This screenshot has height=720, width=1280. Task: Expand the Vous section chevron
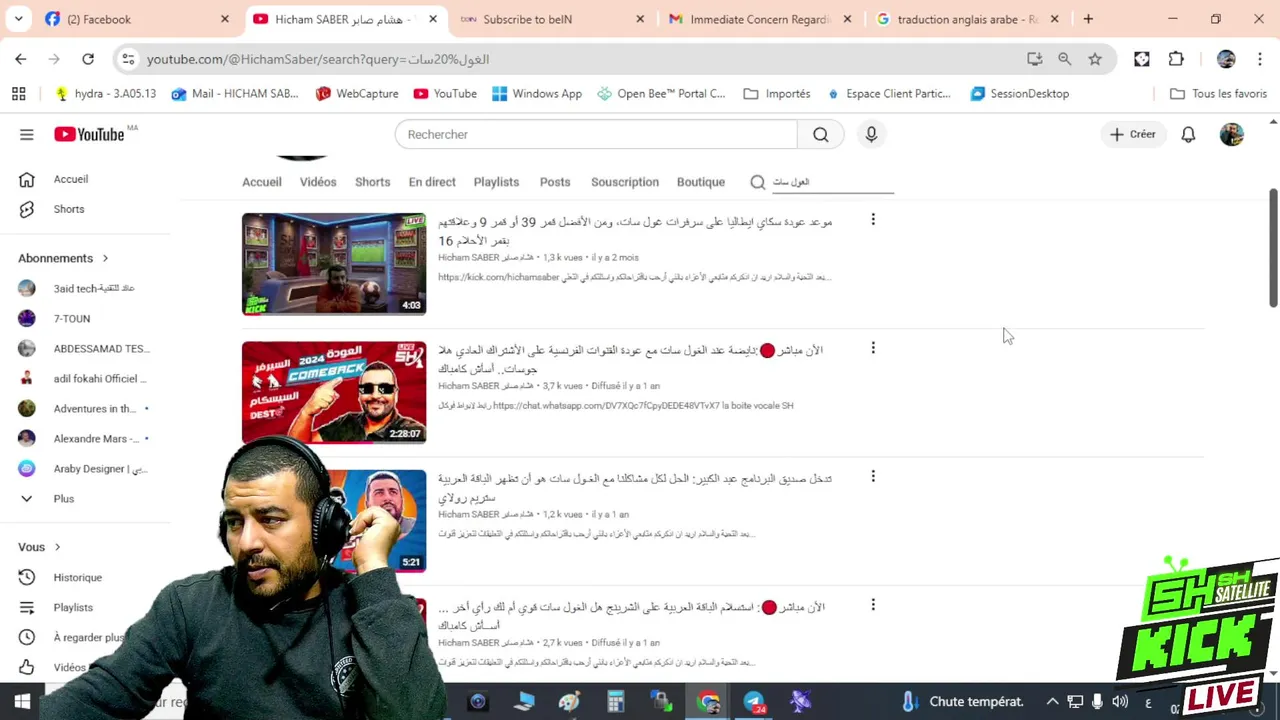(x=57, y=547)
